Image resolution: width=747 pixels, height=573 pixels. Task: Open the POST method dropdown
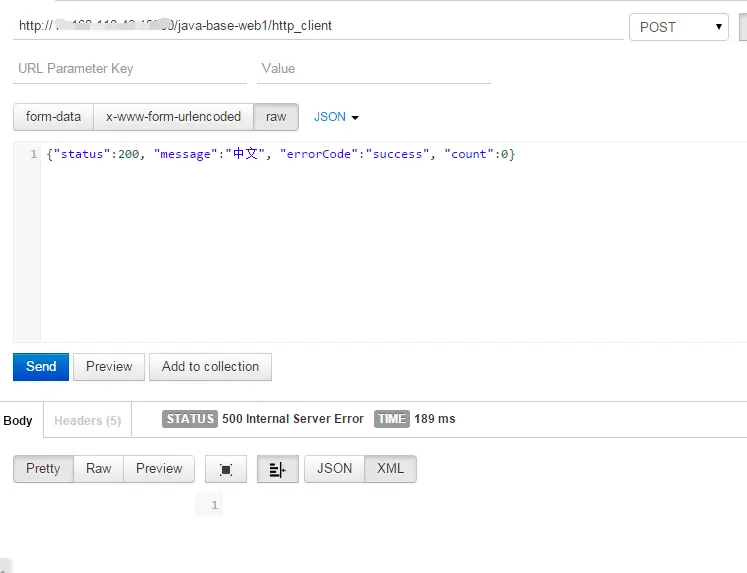[678, 27]
